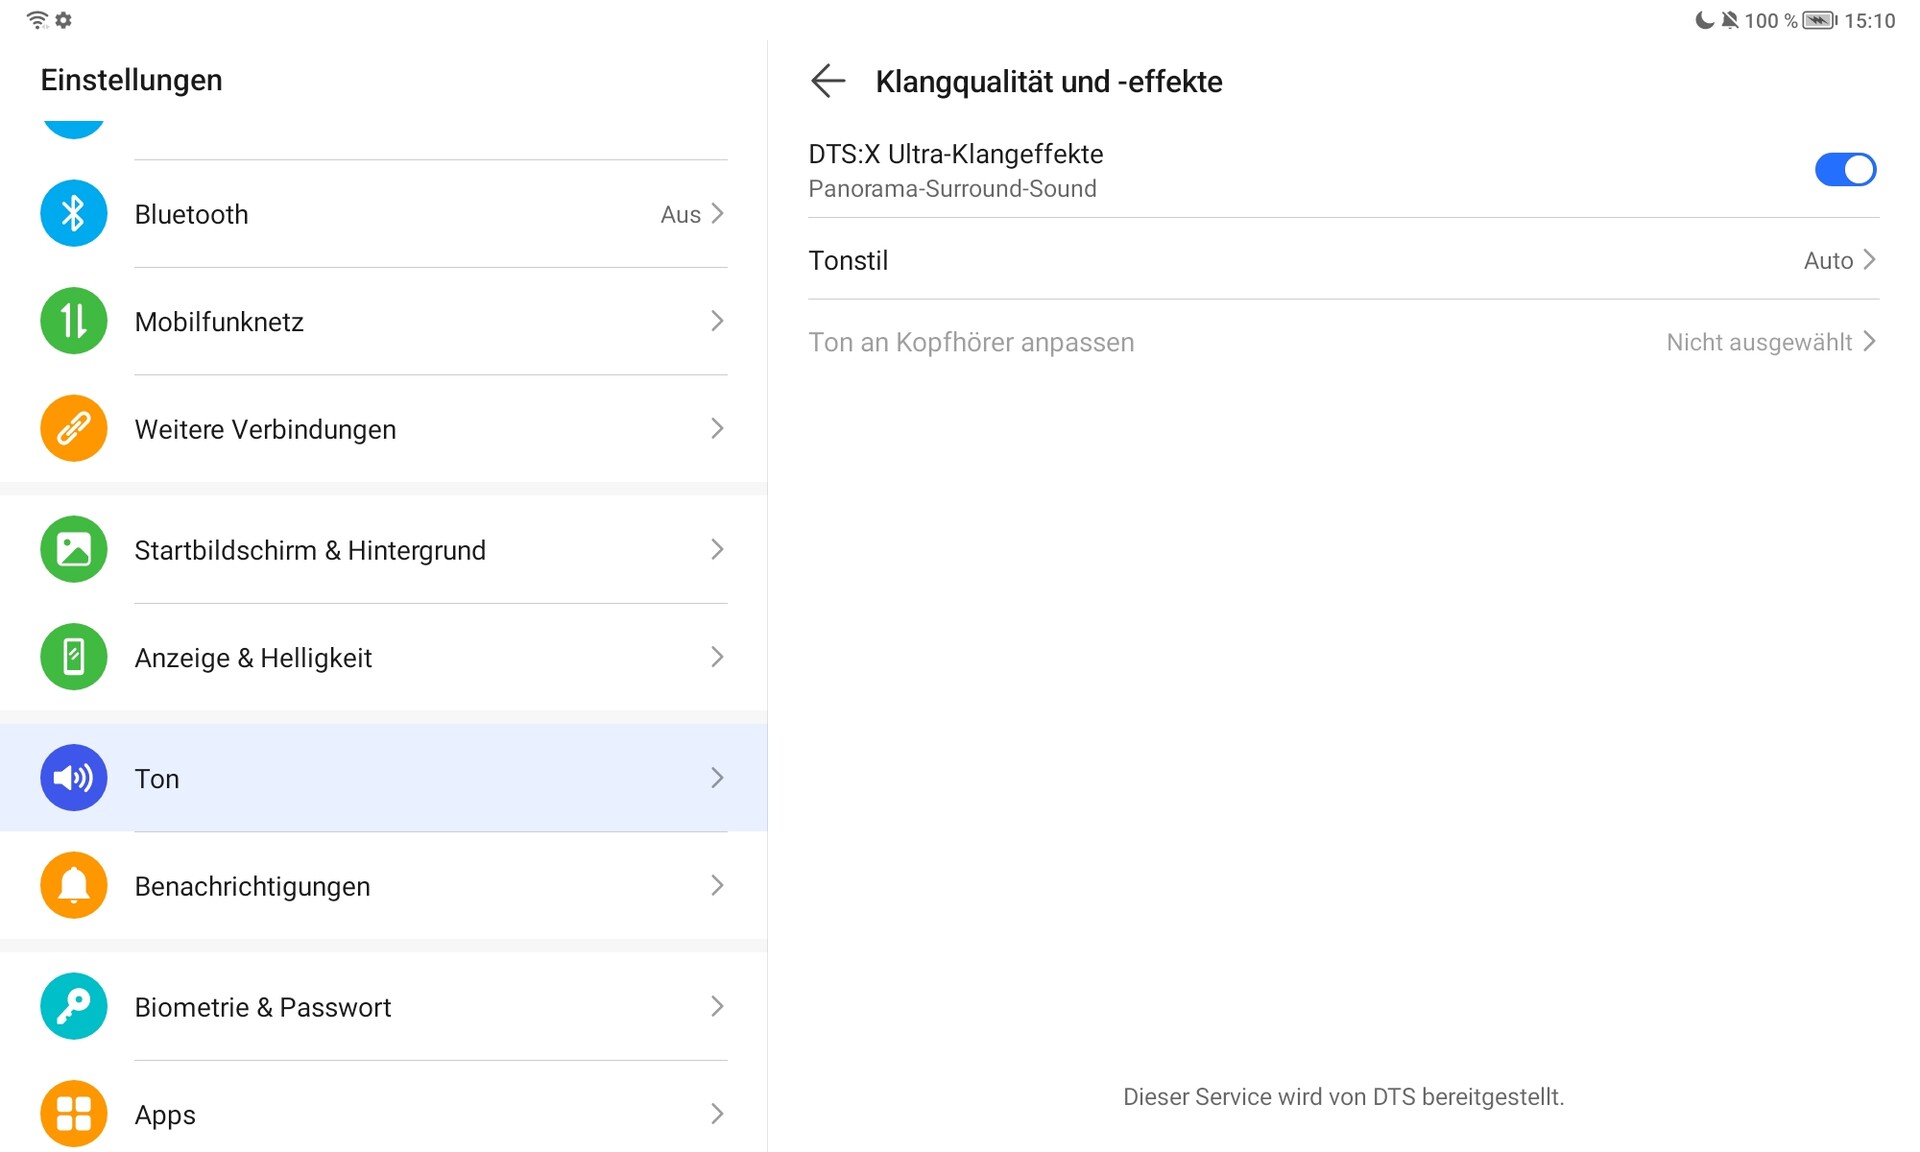Click the Bluetooth icon in settings list
The width and height of the screenshot is (1920, 1152).
73,214
